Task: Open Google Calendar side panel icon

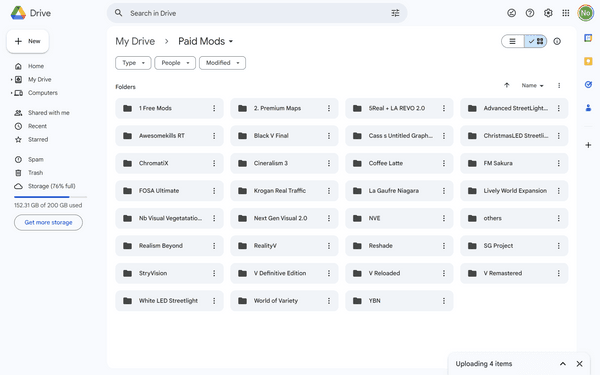Action: [x=588, y=38]
